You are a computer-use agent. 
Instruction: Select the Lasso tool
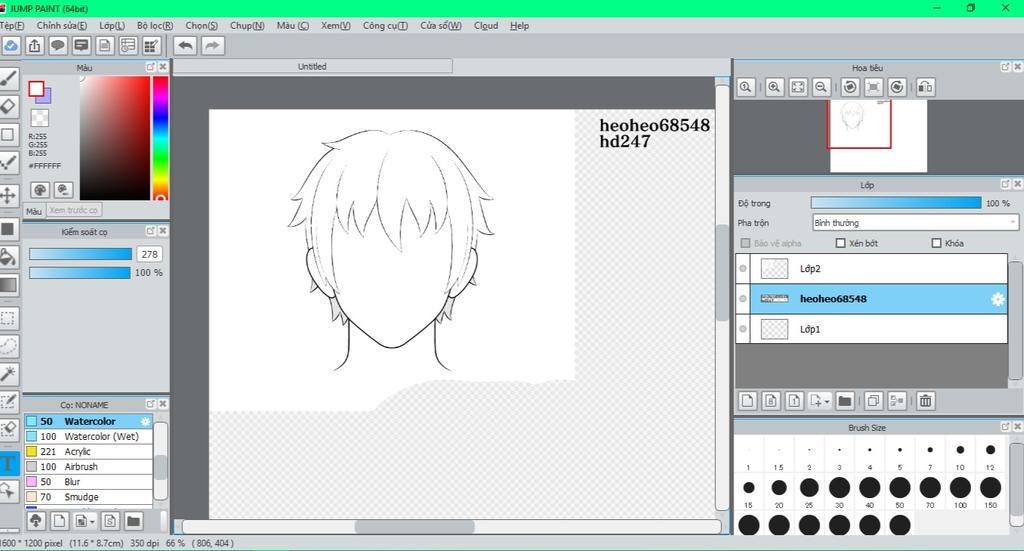click(8, 346)
